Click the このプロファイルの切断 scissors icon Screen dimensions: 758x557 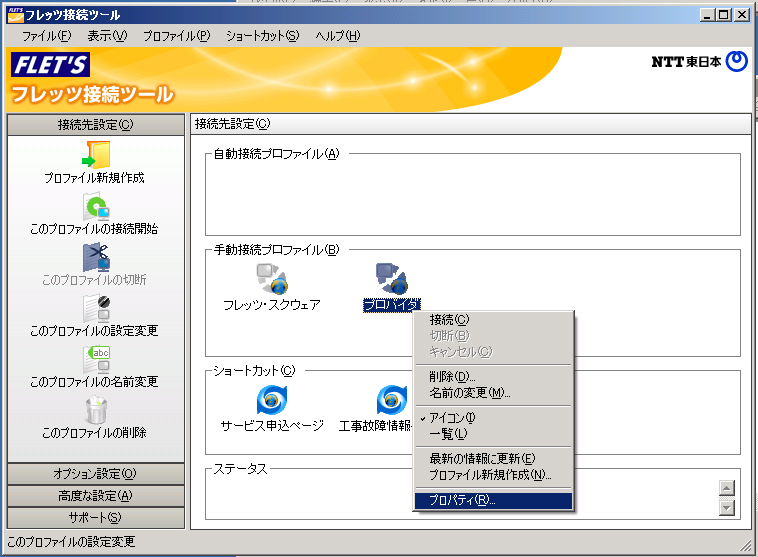pyautogui.click(x=96, y=257)
